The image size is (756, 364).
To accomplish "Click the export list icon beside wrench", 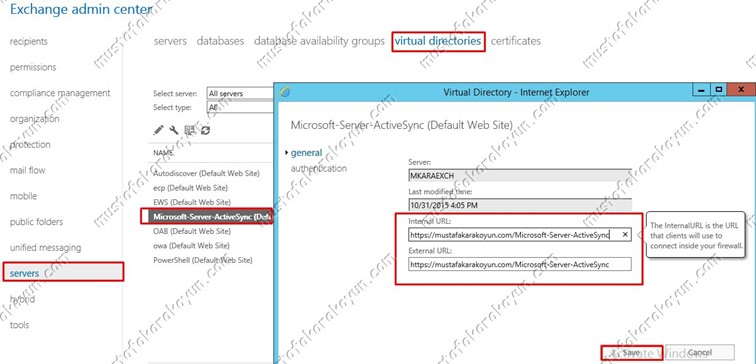I will [189, 130].
